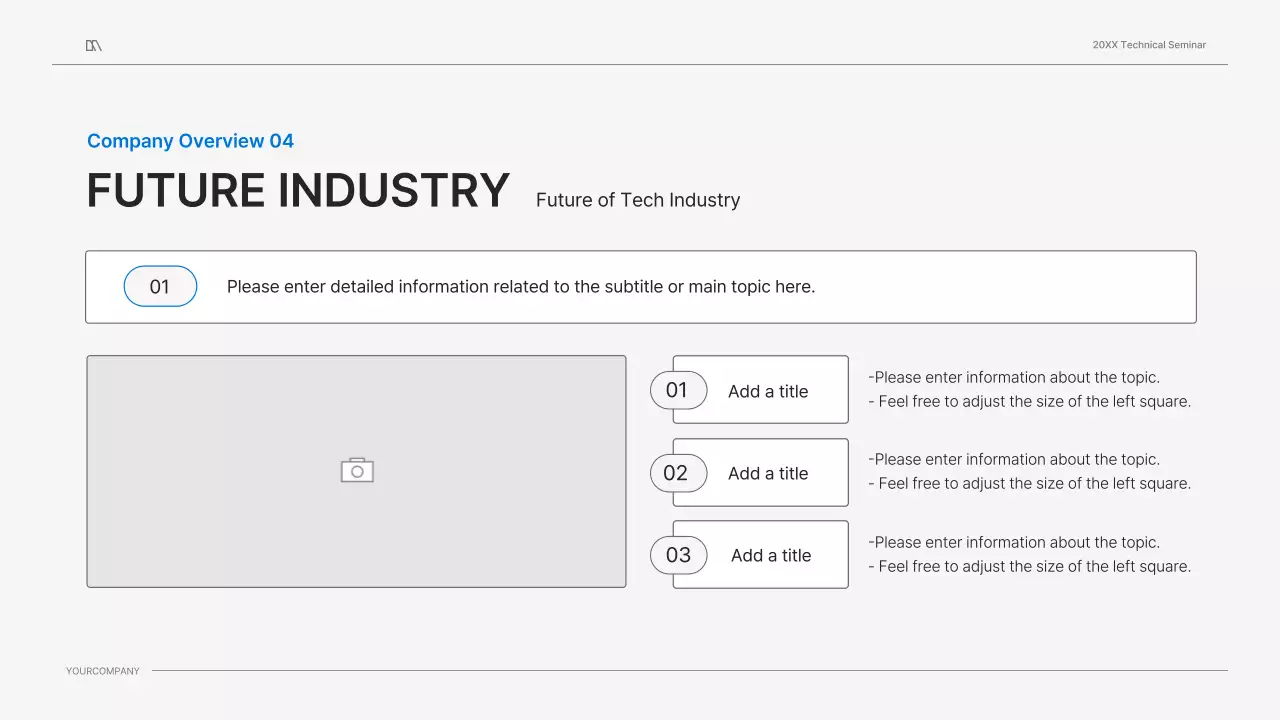Click 'Add a title' text next to 03

(x=771, y=555)
